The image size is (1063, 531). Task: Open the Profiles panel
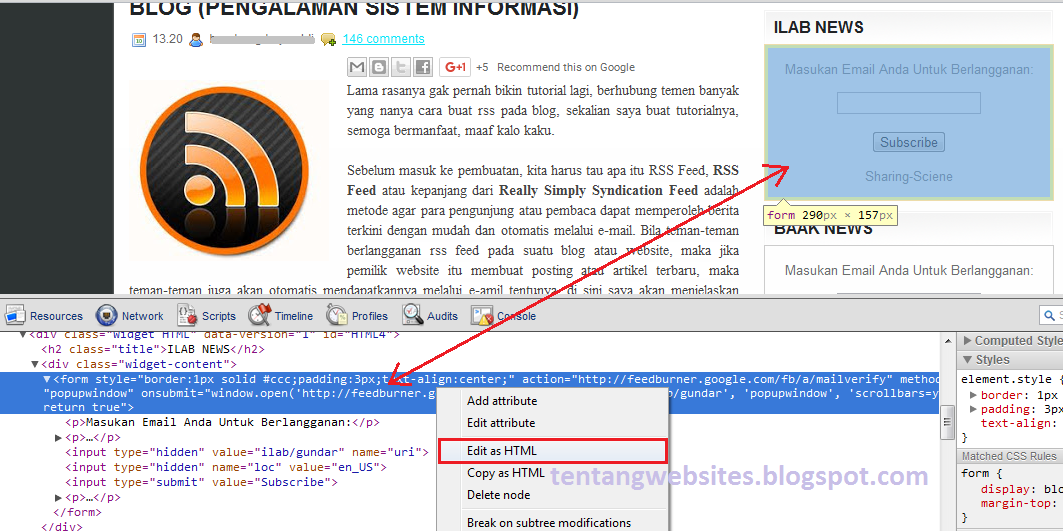(357, 315)
